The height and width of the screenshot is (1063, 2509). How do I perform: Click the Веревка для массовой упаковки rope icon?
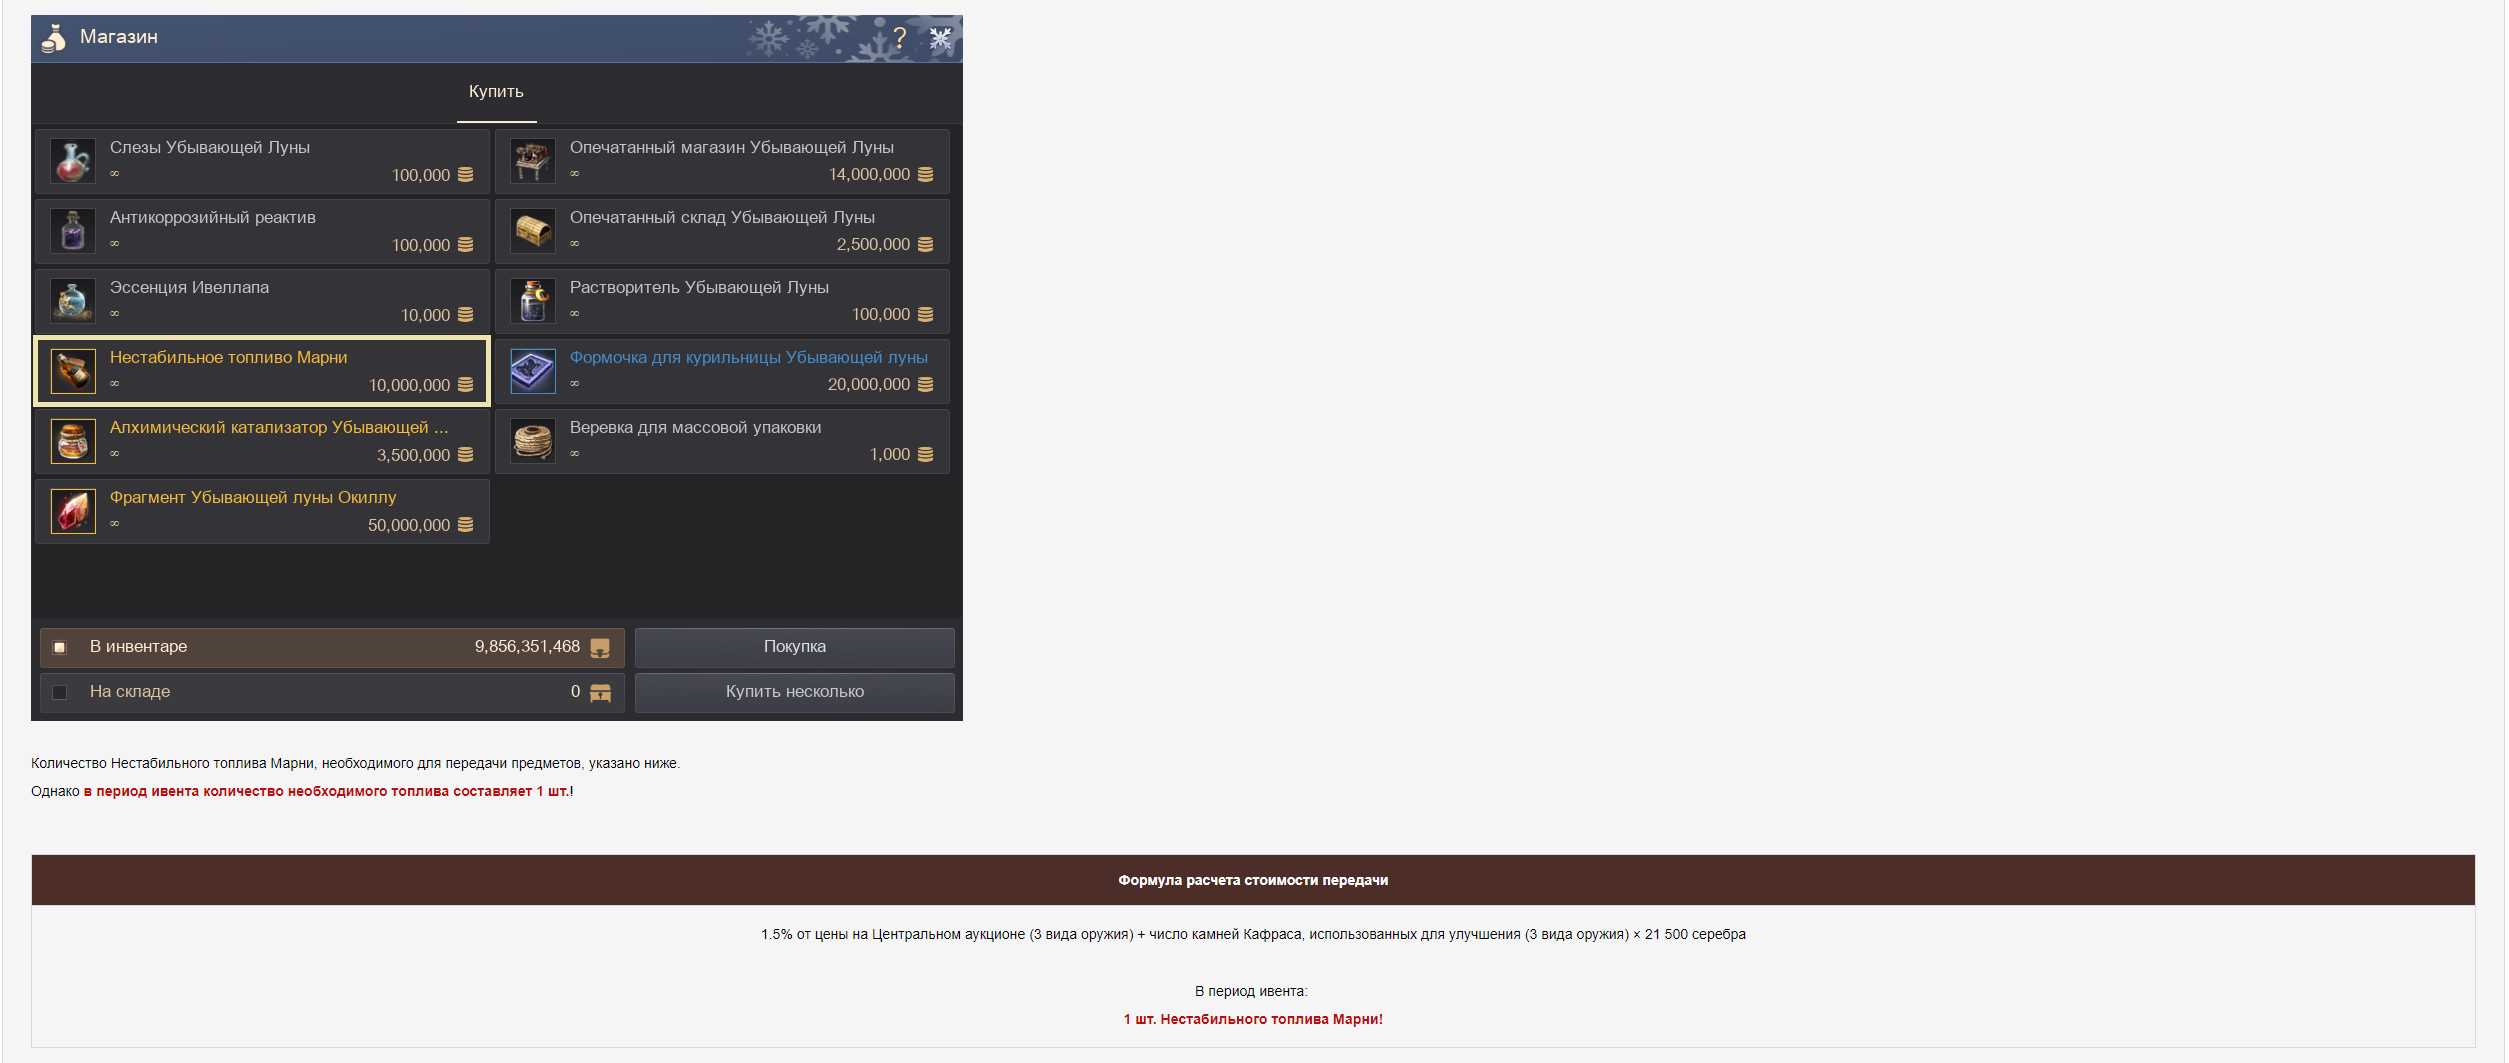tap(533, 441)
